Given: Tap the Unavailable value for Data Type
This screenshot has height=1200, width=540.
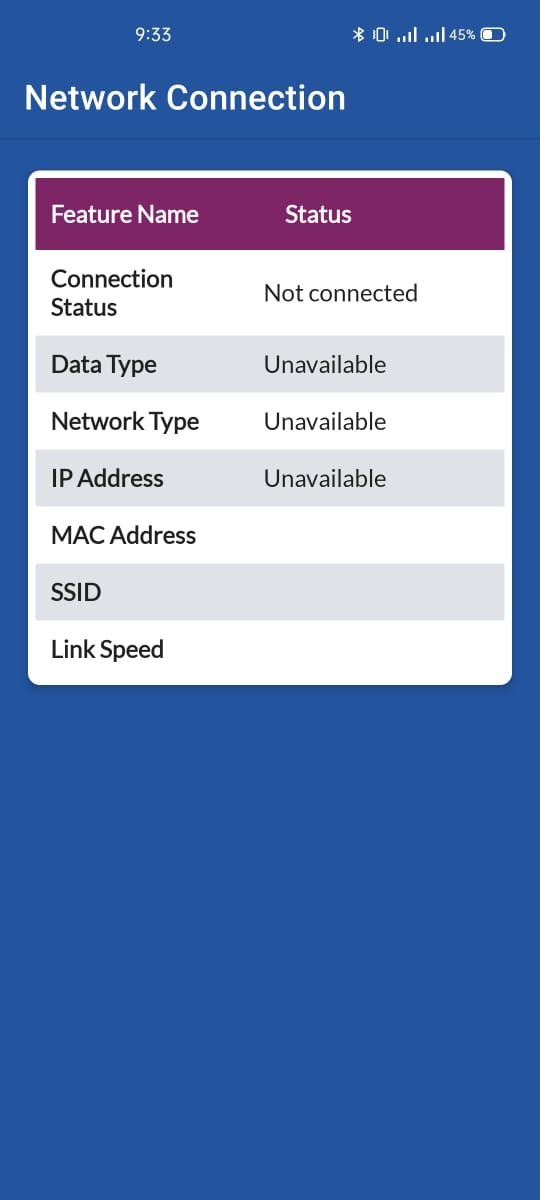Looking at the screenshot, I should pyautogui.click(x=325, y=365).
